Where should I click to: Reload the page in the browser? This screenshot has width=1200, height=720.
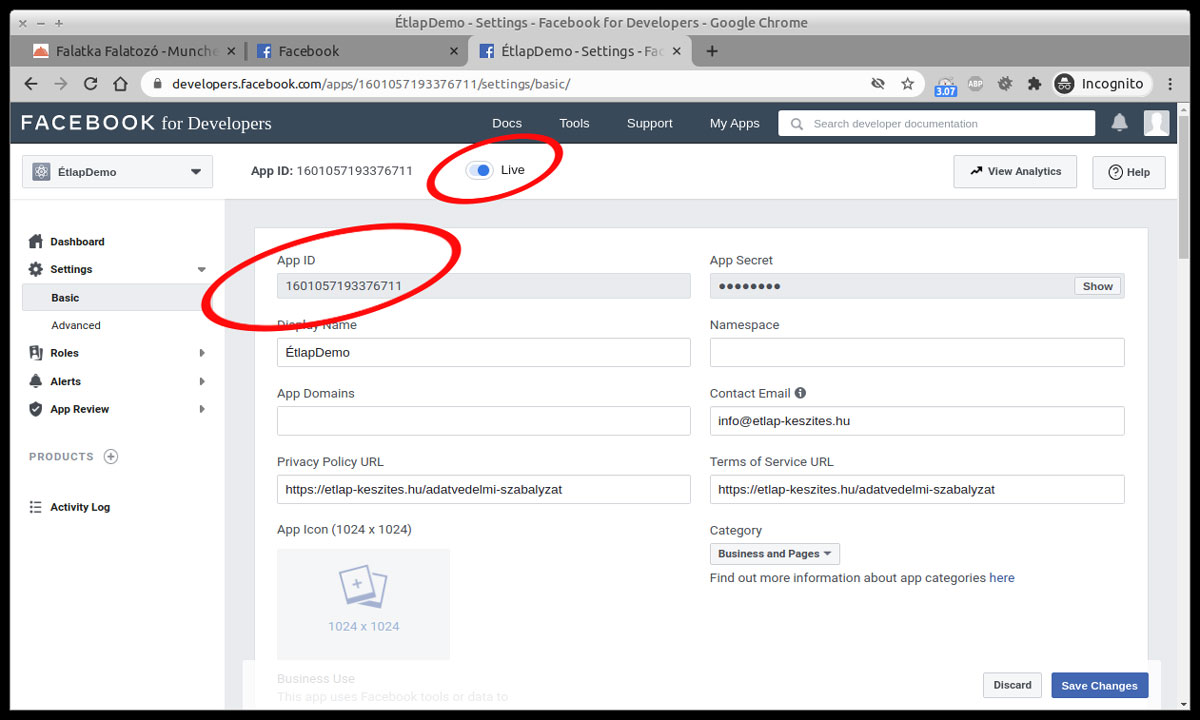[91, 84]
